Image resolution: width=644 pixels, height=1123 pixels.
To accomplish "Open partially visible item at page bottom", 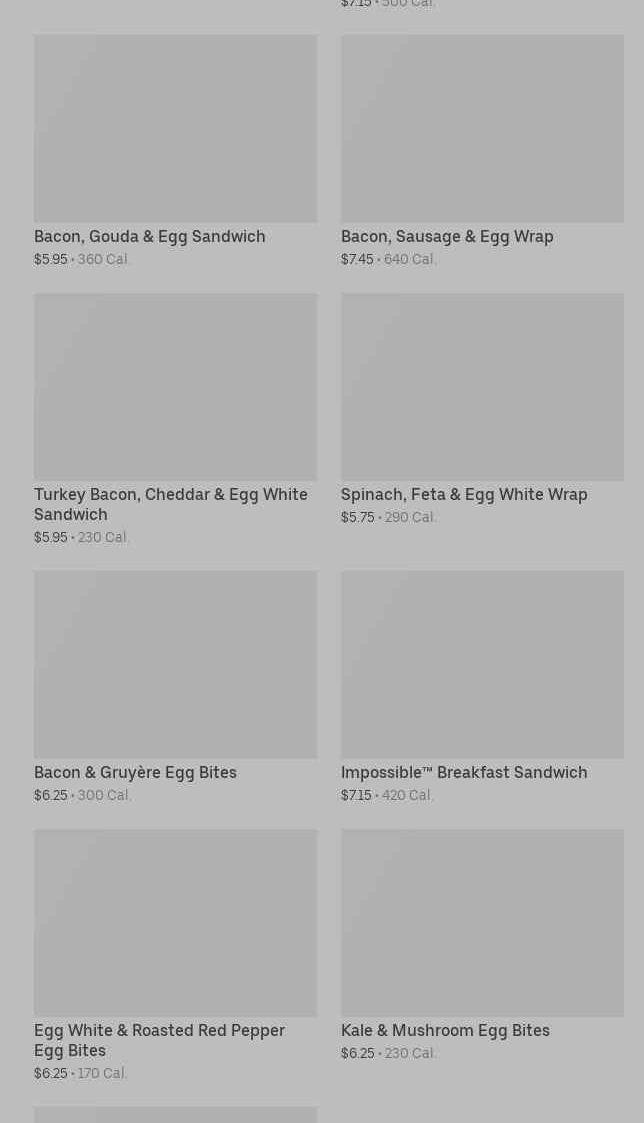I will [175, 1114].
